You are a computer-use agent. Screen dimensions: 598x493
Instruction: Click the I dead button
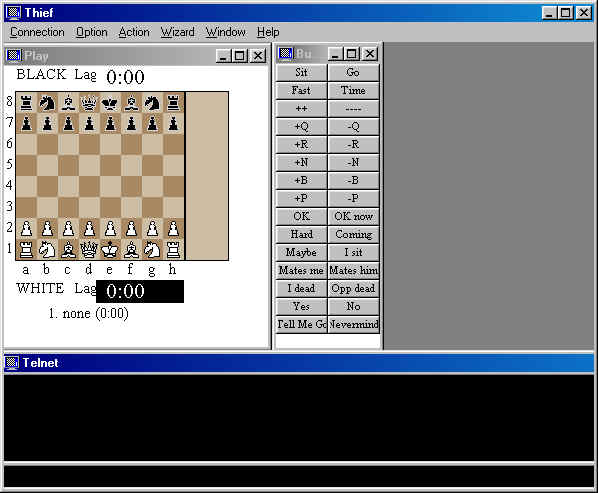[301, 288]
